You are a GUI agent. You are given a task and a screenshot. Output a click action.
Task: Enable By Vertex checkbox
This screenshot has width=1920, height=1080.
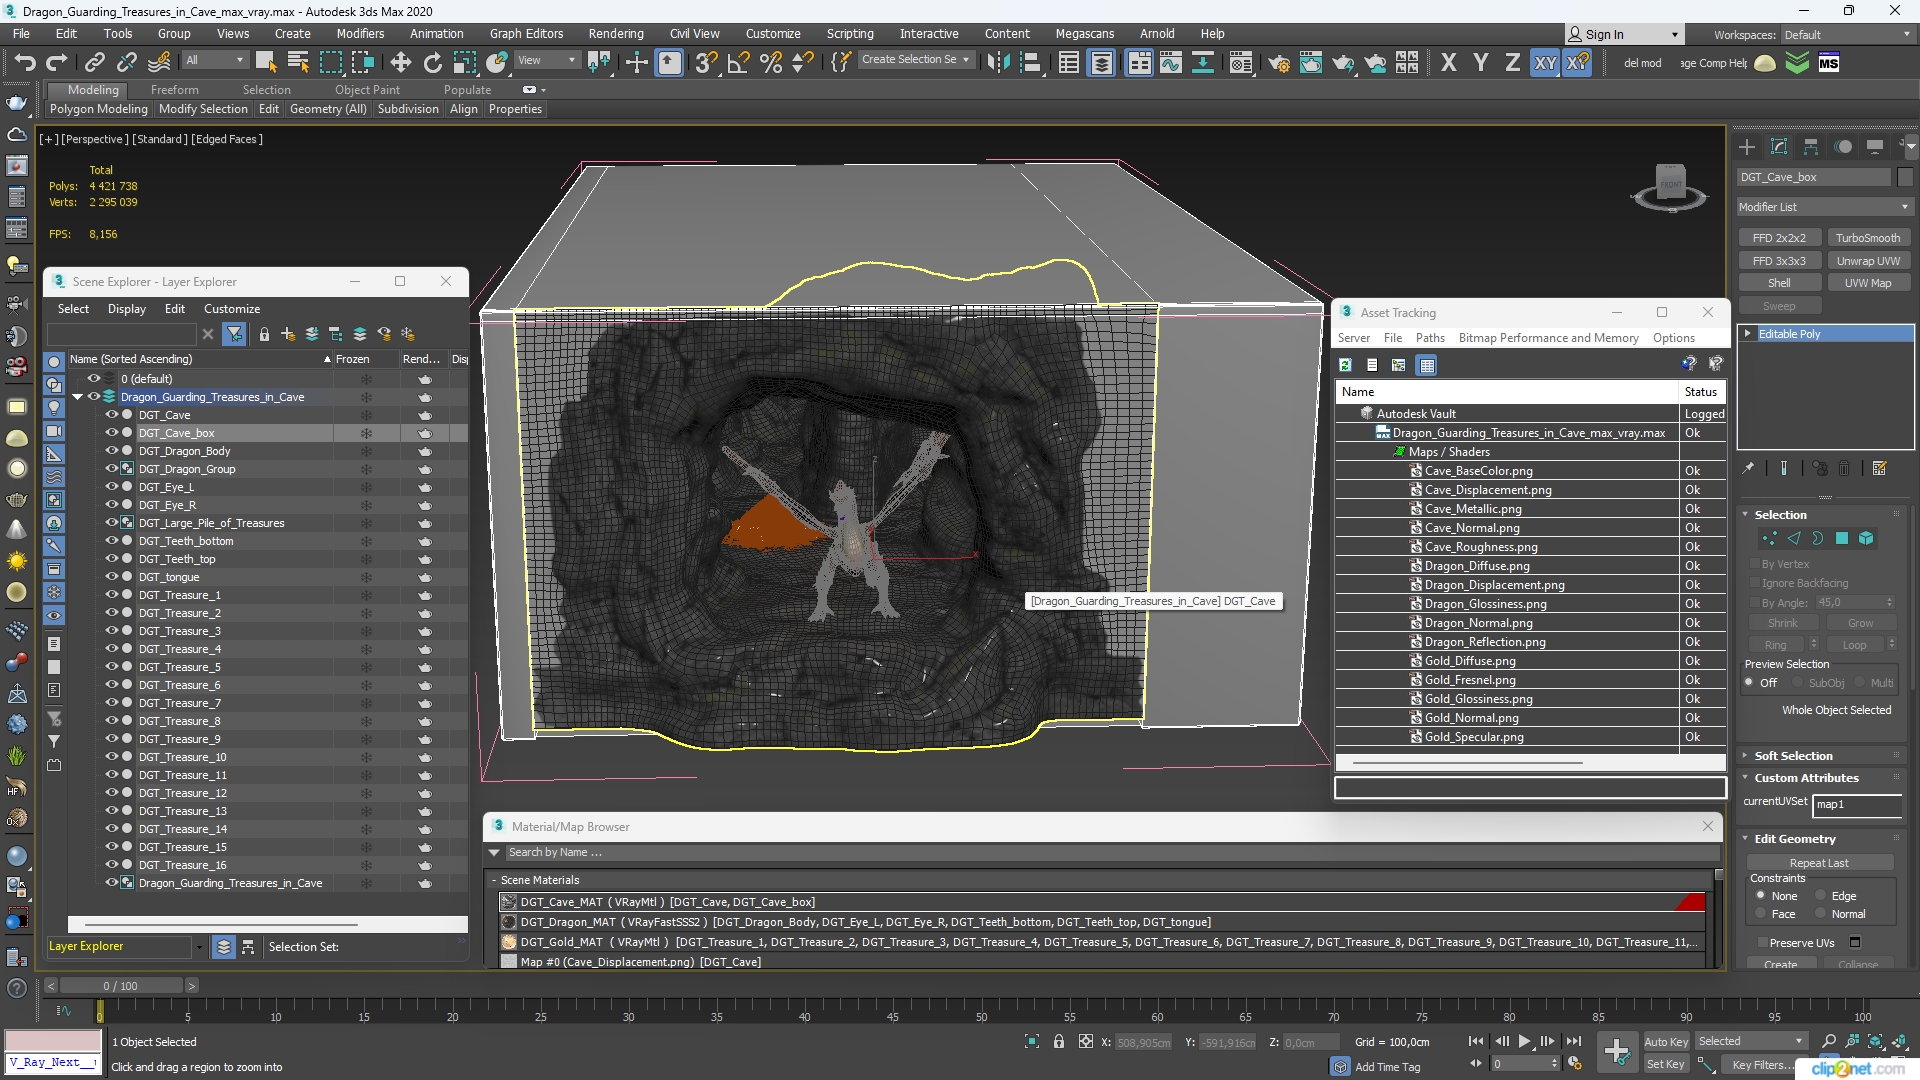(x=1755, y=564)
